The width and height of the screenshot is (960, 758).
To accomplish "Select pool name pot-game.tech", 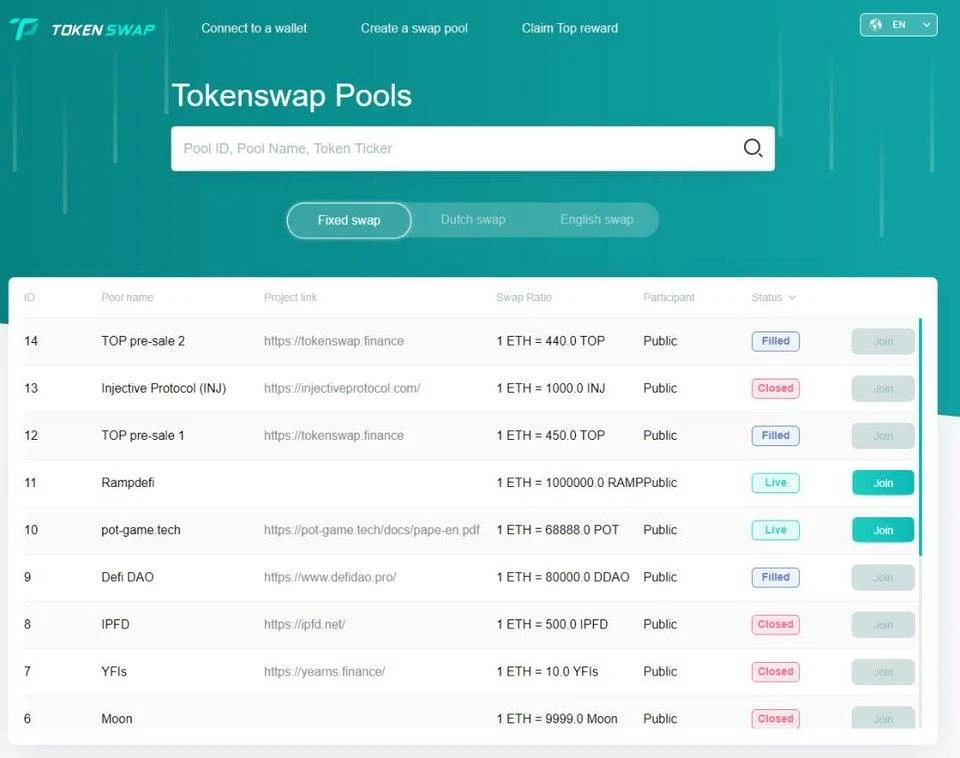I will coord(141,530).
